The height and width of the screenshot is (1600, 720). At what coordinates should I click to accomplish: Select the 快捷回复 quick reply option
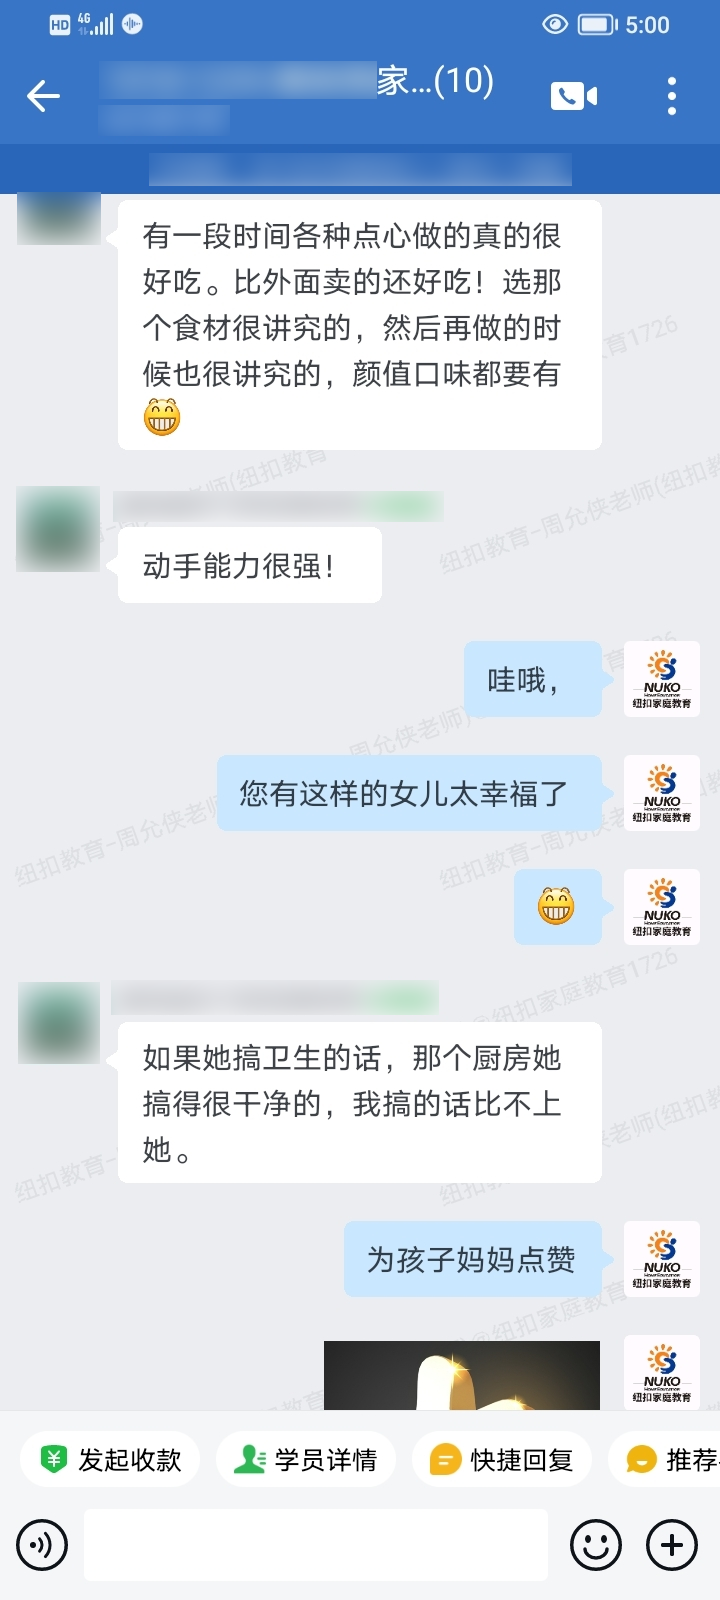502,1460
